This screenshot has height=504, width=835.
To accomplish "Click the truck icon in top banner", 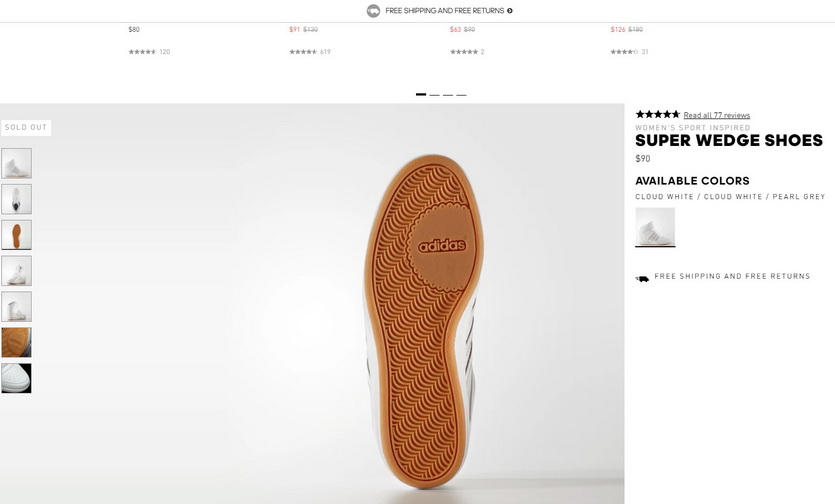I will tap(373, 11).
